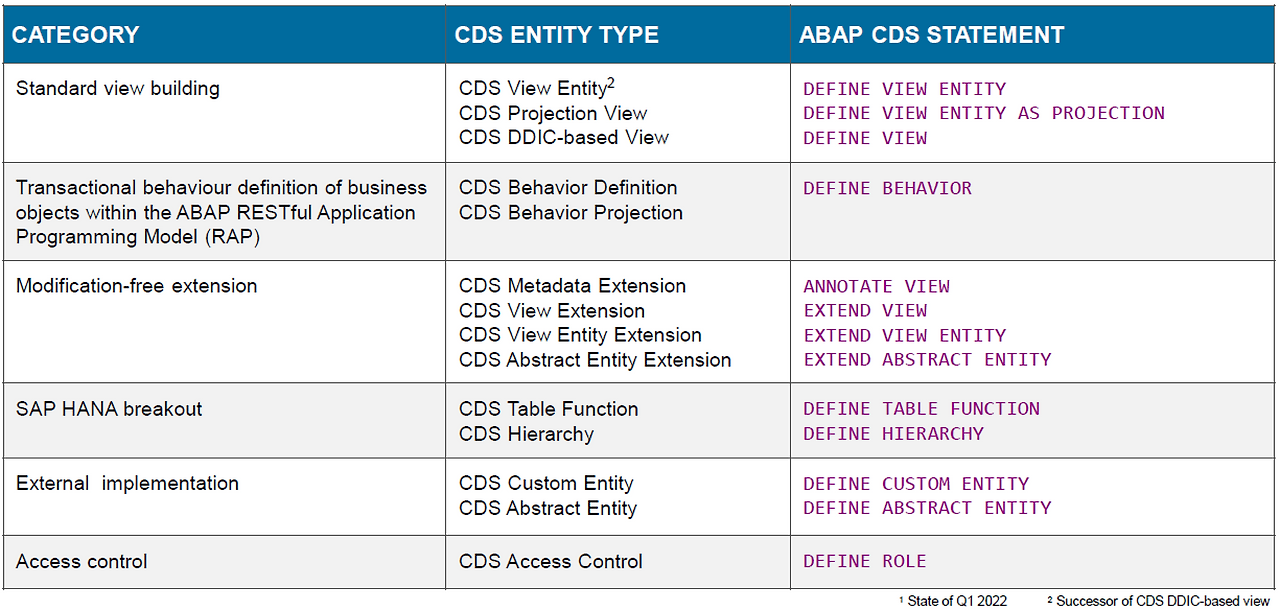Click the CDS Projection View entry
The image size is (1280, 610).
(x=553, y=113)
